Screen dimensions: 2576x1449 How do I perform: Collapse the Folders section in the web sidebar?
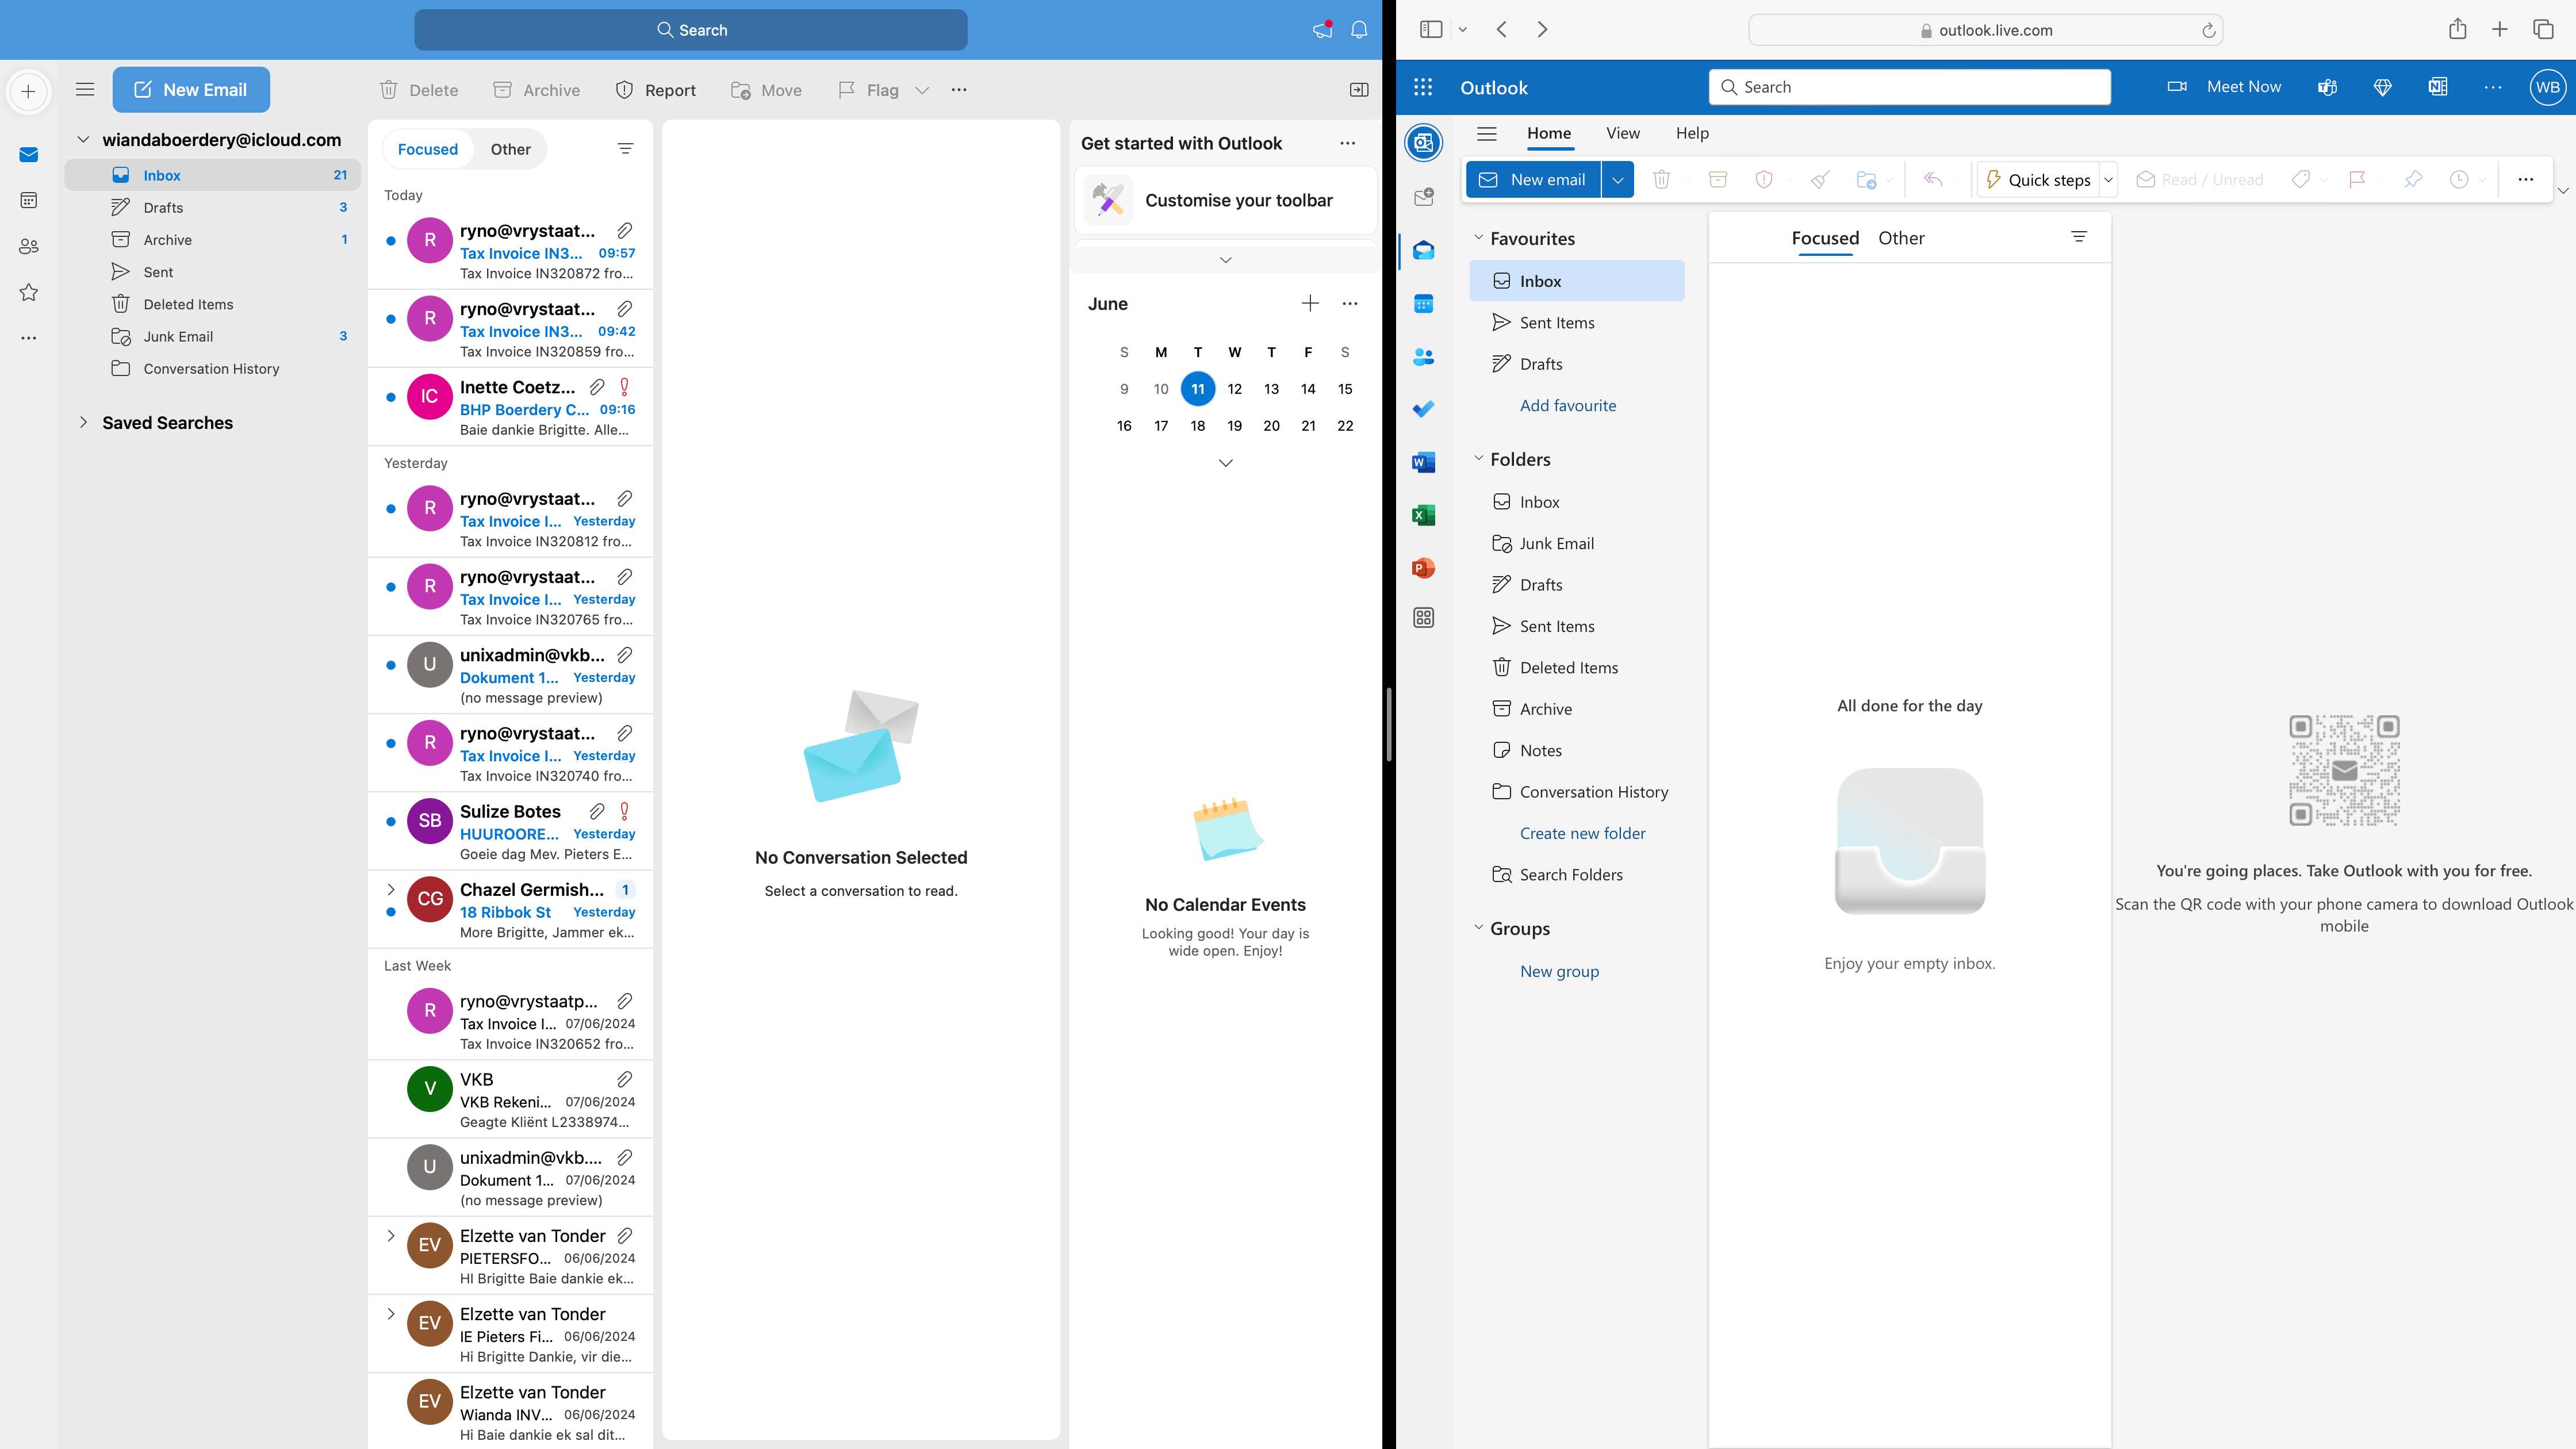tap(1479, 458)
